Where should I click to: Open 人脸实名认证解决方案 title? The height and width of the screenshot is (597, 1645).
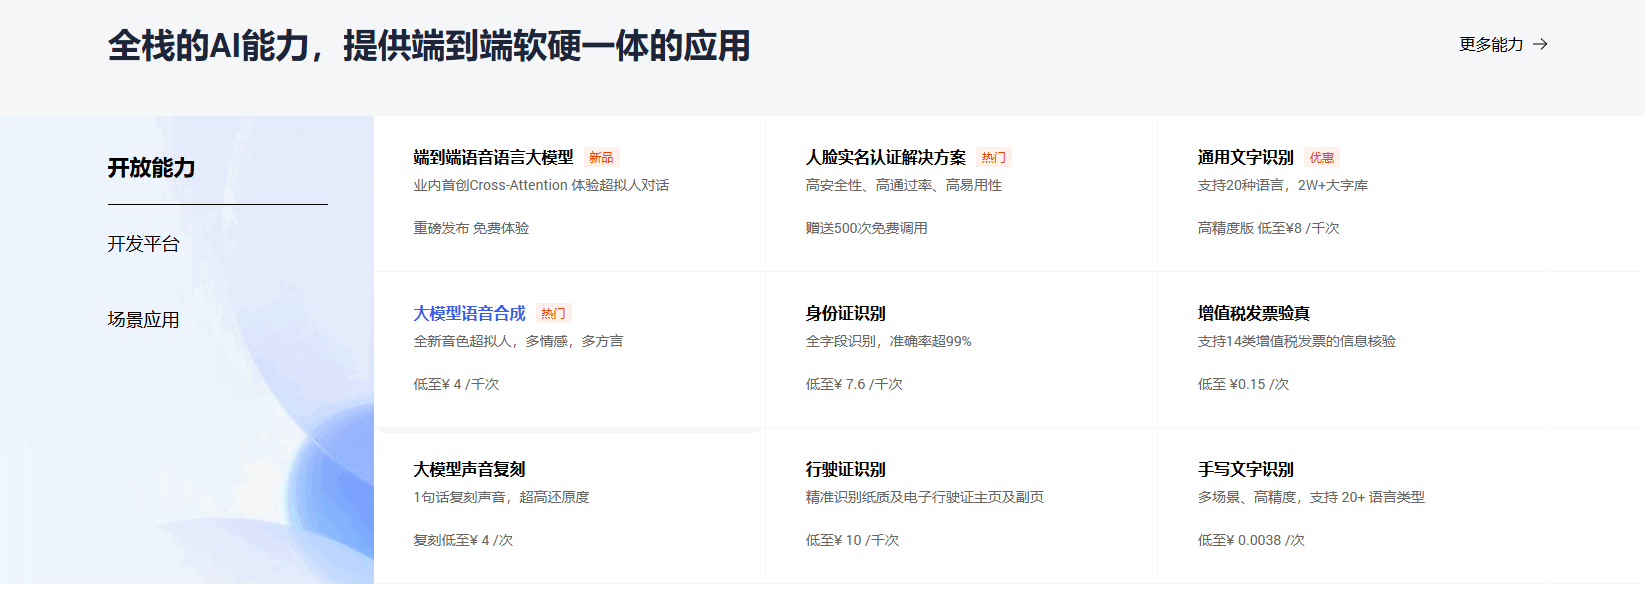886,157
